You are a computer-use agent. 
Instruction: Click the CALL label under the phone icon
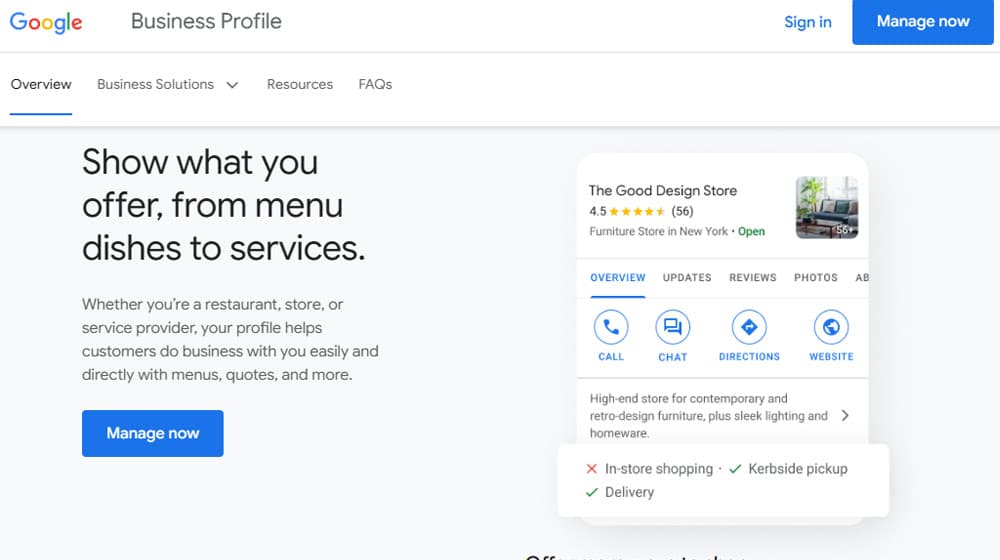(x=611, y=357)
